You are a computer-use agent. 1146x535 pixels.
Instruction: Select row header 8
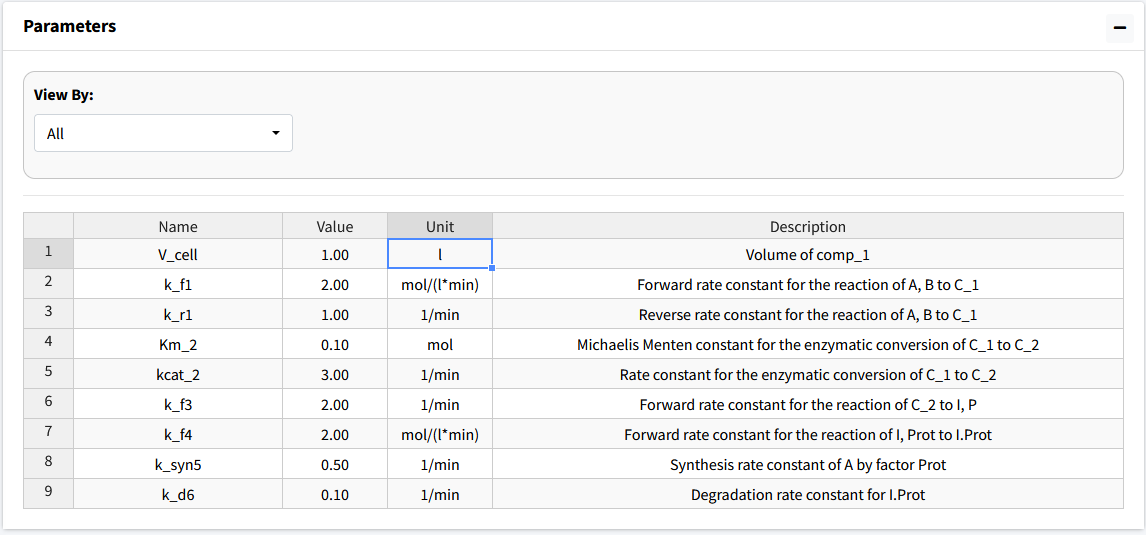(48, 463)
